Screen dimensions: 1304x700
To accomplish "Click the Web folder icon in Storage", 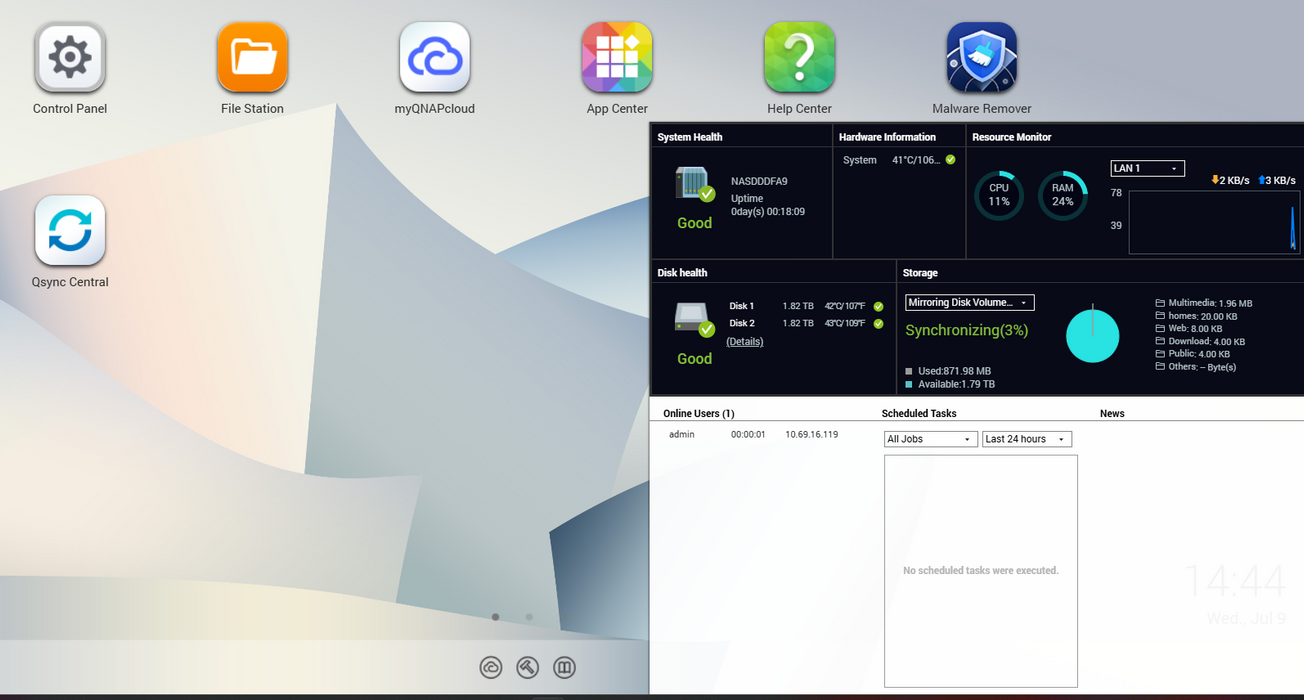I will tap(1160, 328).
